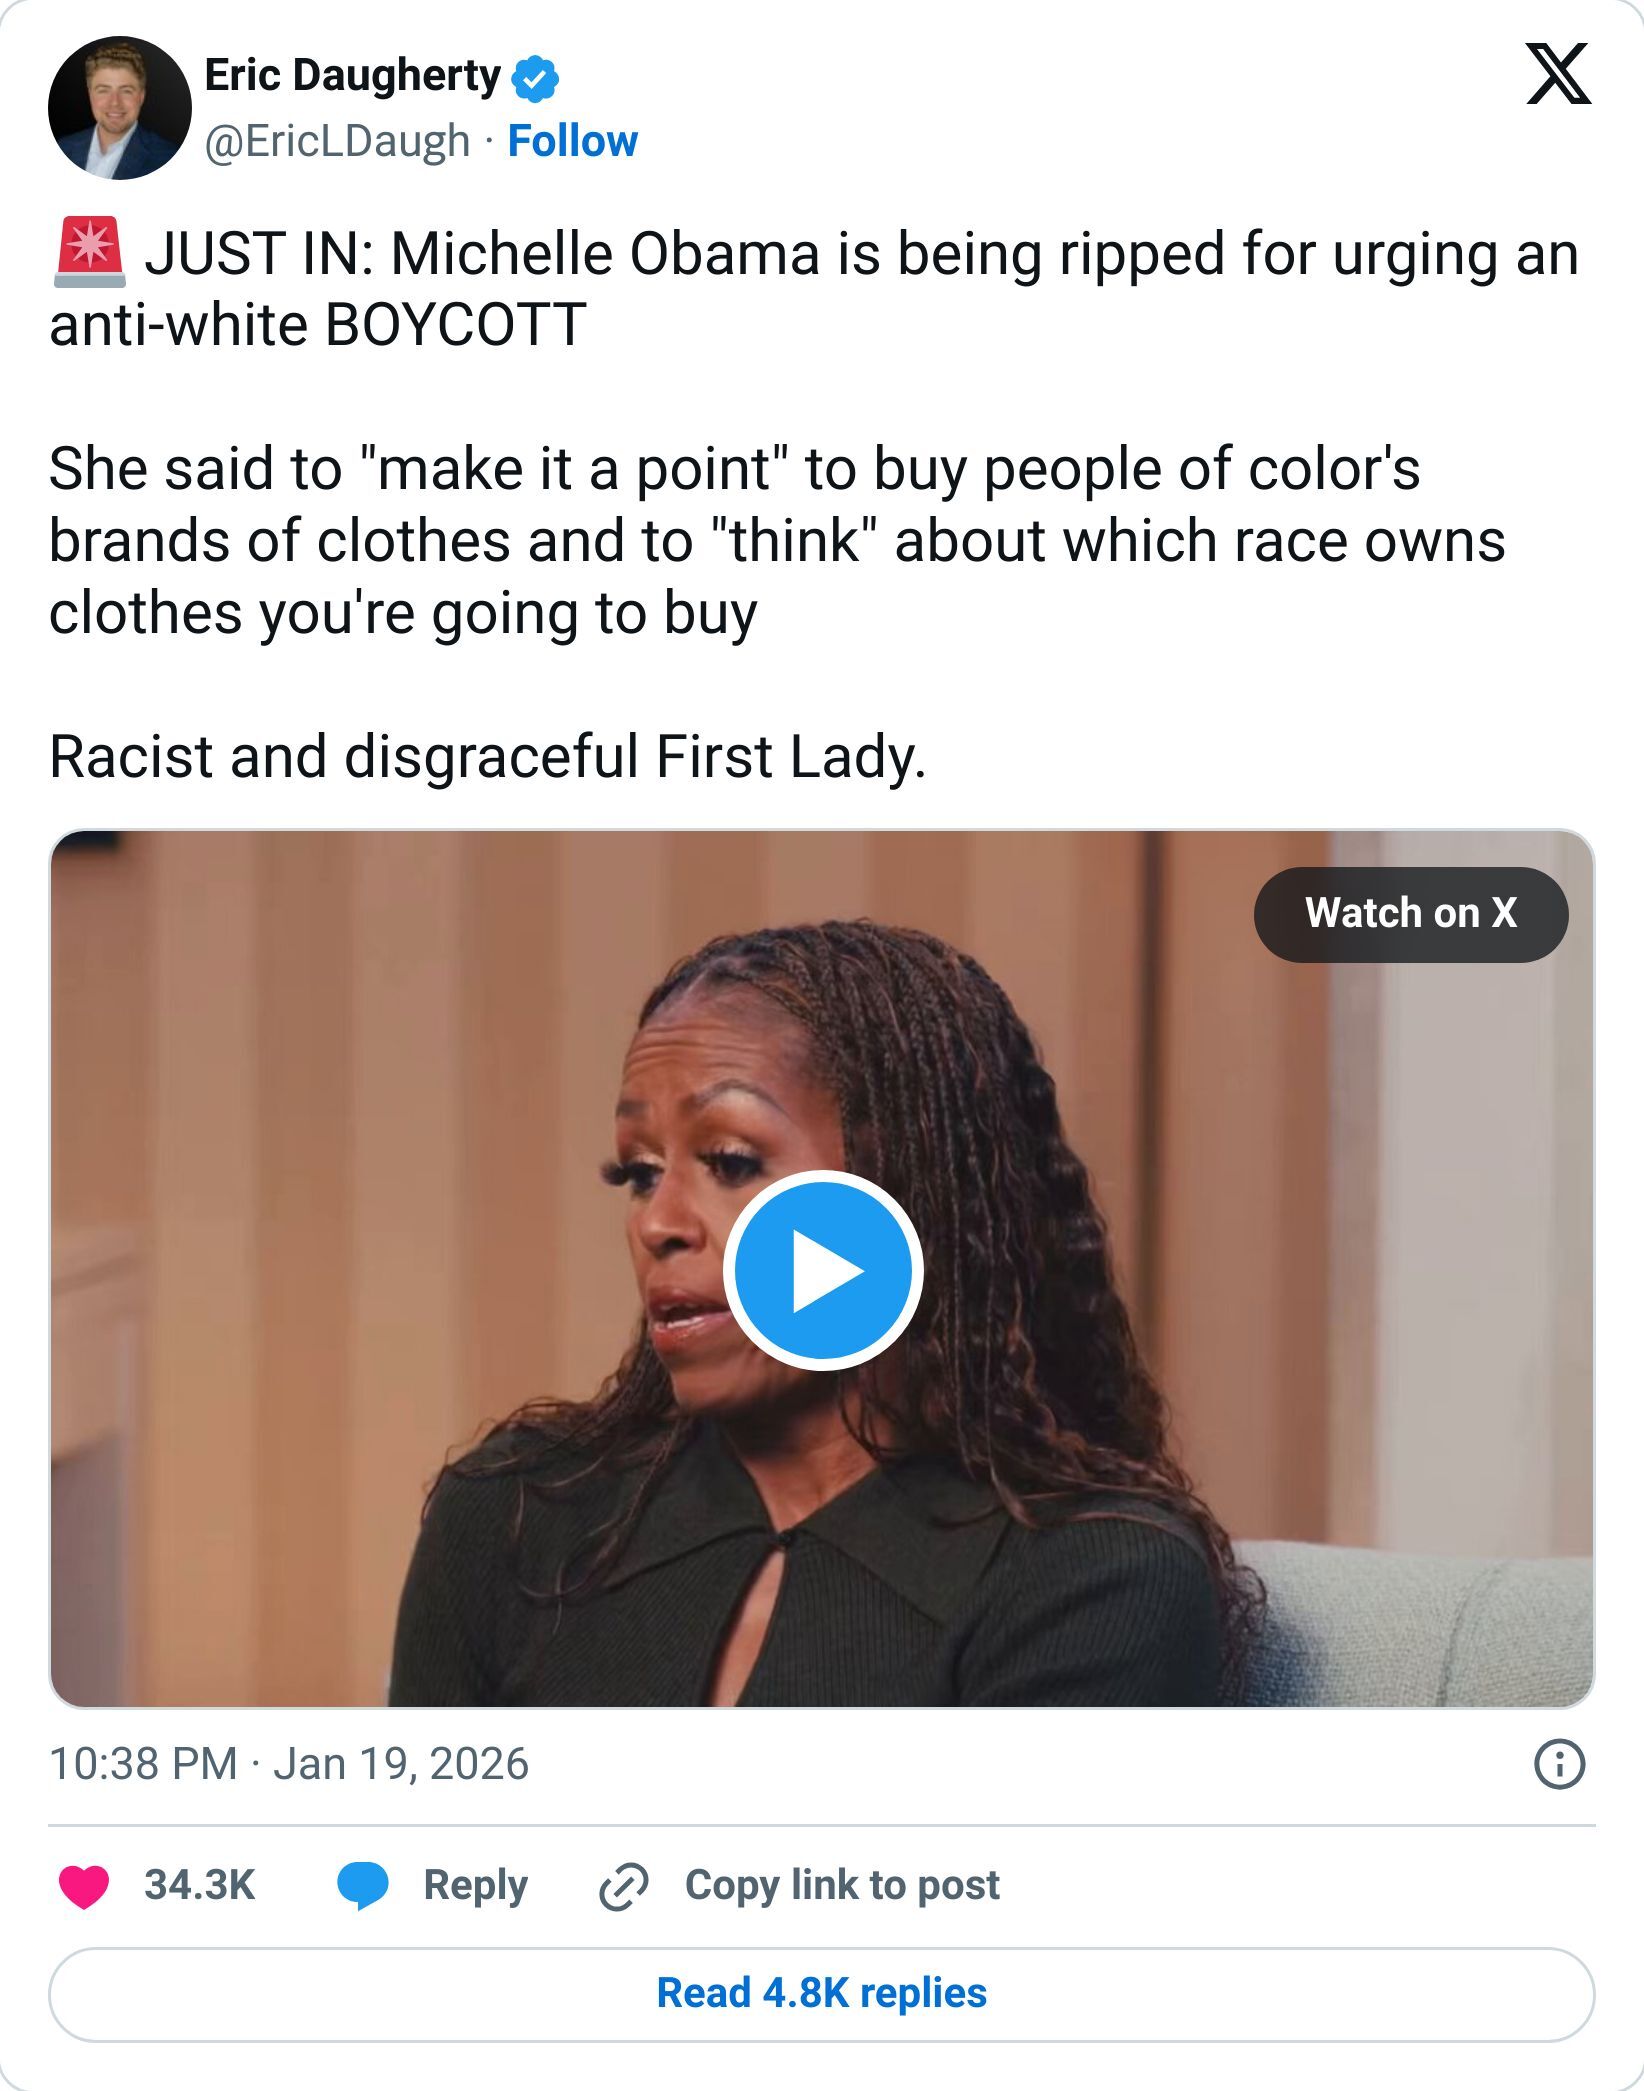Click the link chain icon near Copy link
This screenshot has height=2091, width=1644.
[625, 1884]
